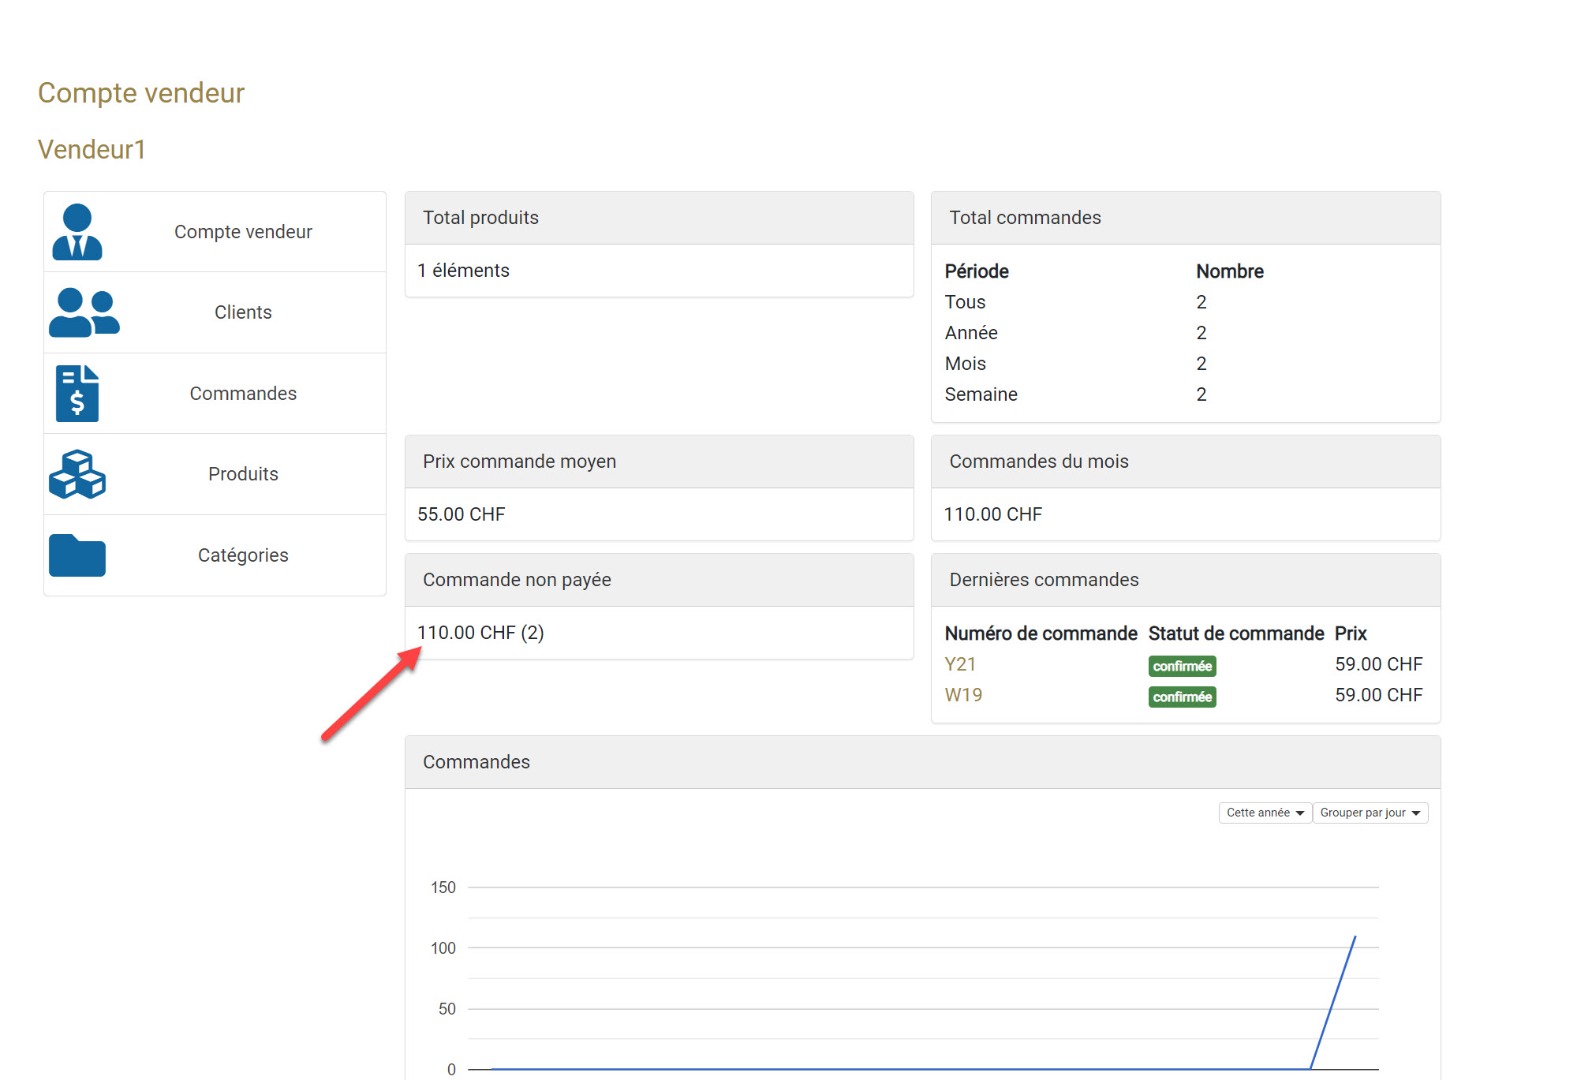This screenshot has height=1080, width=1573.
Task: Click the Compte vendeur person icon
Action: [77, 232]
